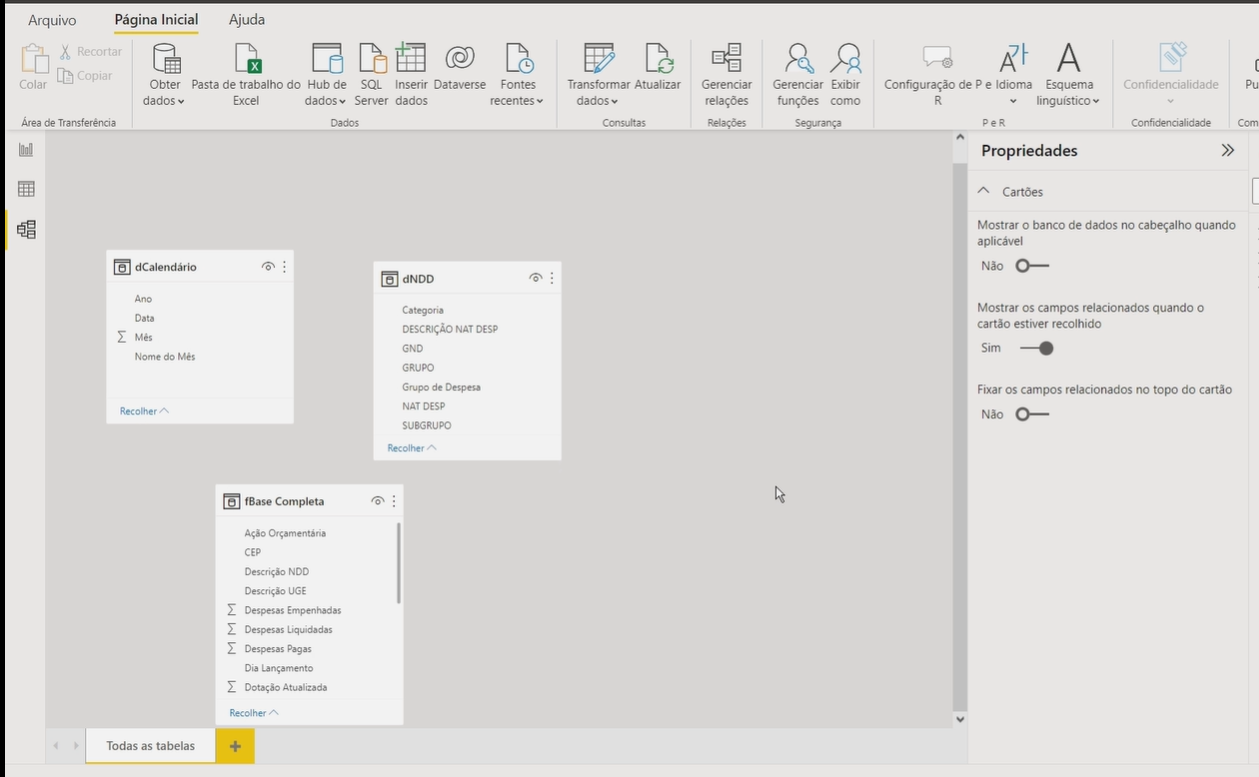This screenshot has width=1259, height=777.
Task: Open Fontes recentes list
Action: [517, 74]
